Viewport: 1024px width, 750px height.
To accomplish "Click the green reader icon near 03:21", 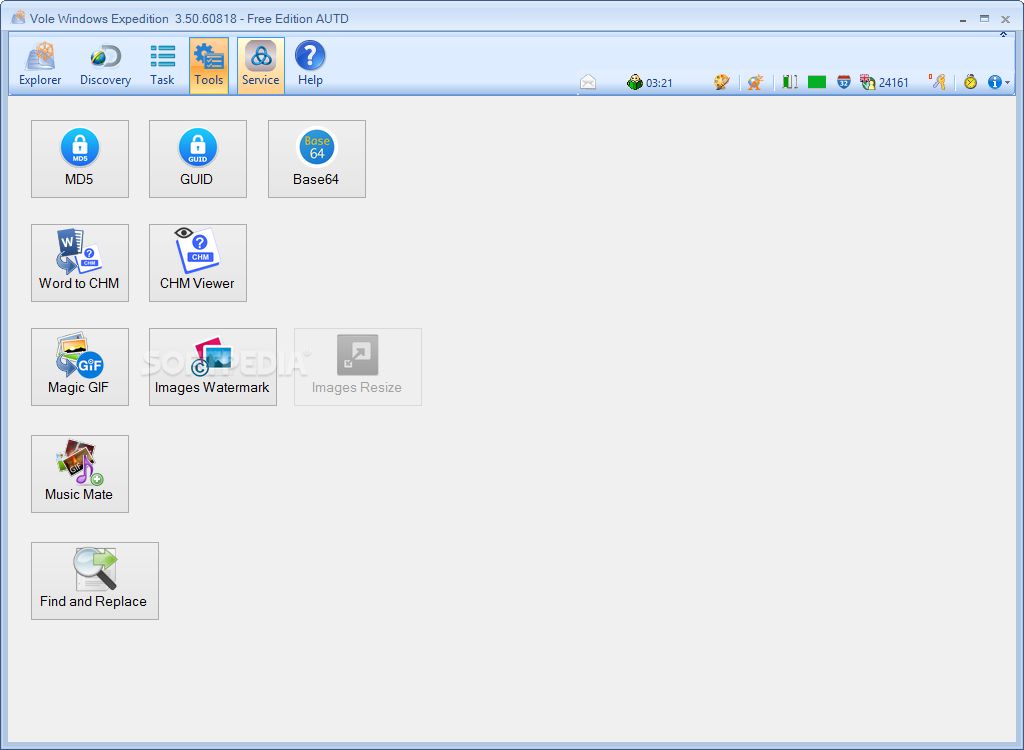I will [635, 82].
